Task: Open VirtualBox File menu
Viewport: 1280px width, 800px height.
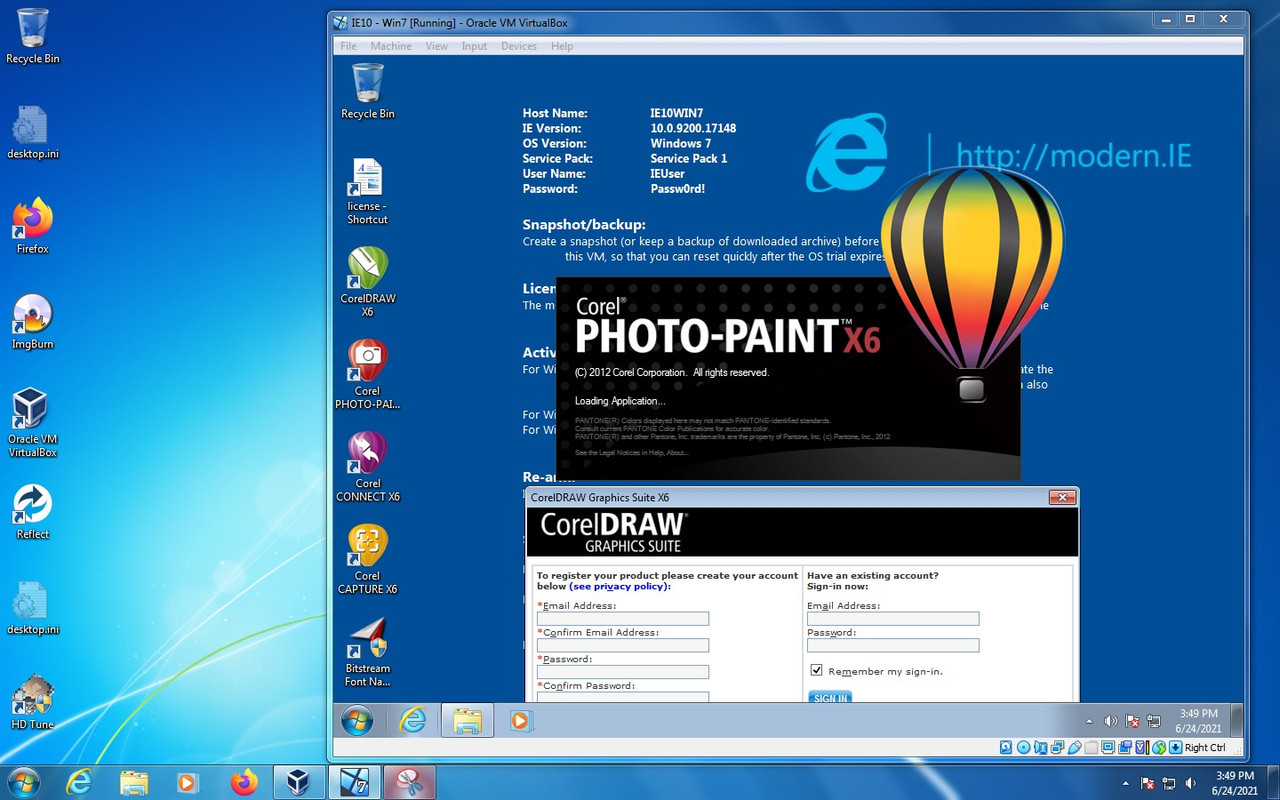Action: (x=348, y=46)
